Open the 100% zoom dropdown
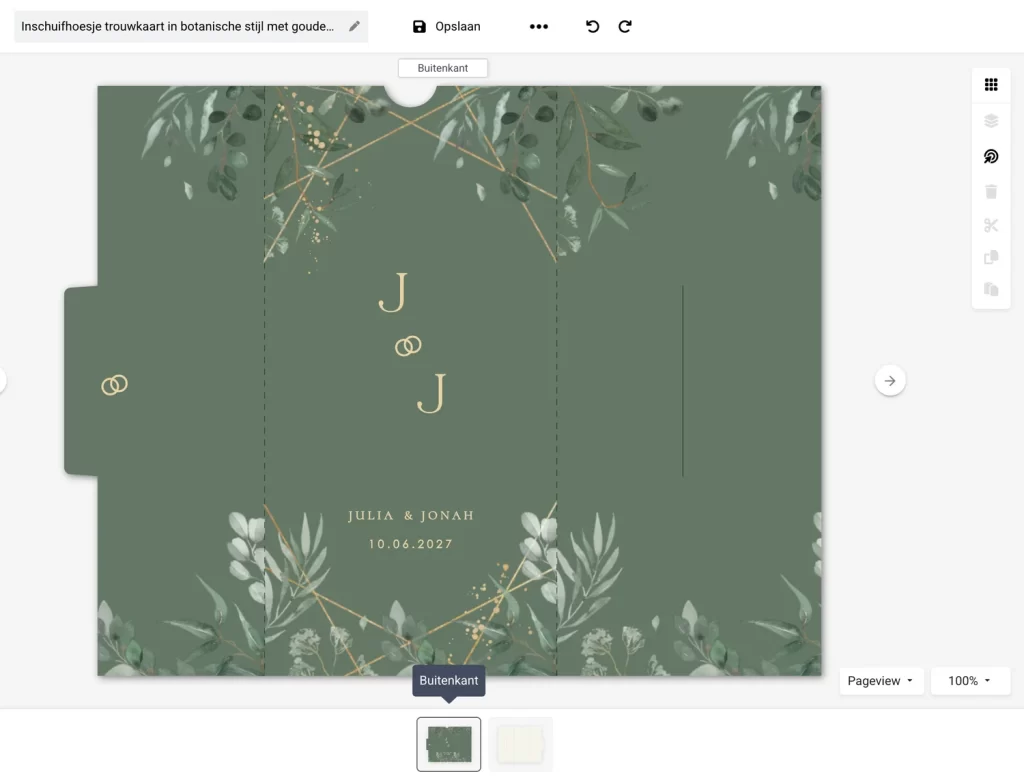 pos(970,681)
